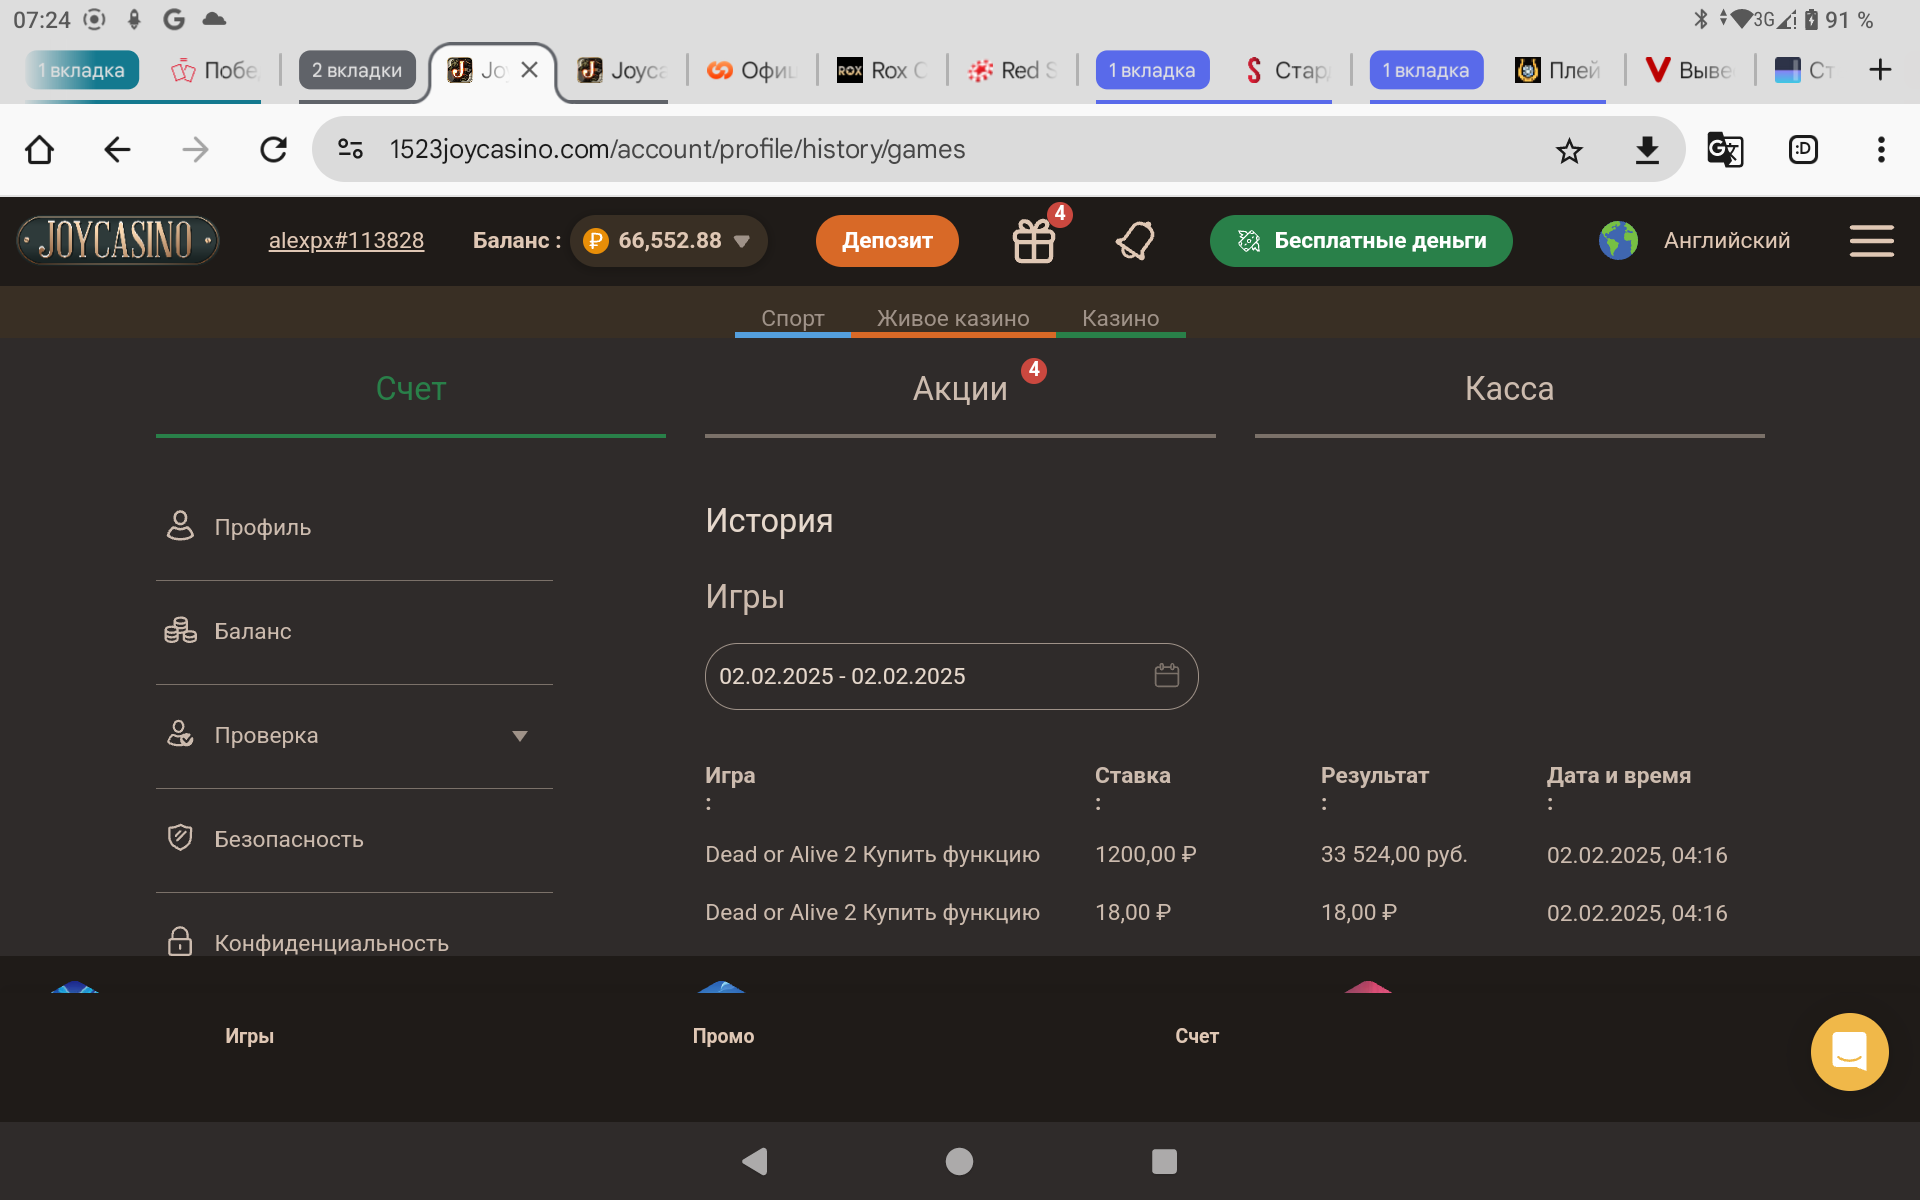Reload the page with refresh icon
1920x1200 pixels.
click(x=273, y=150)
